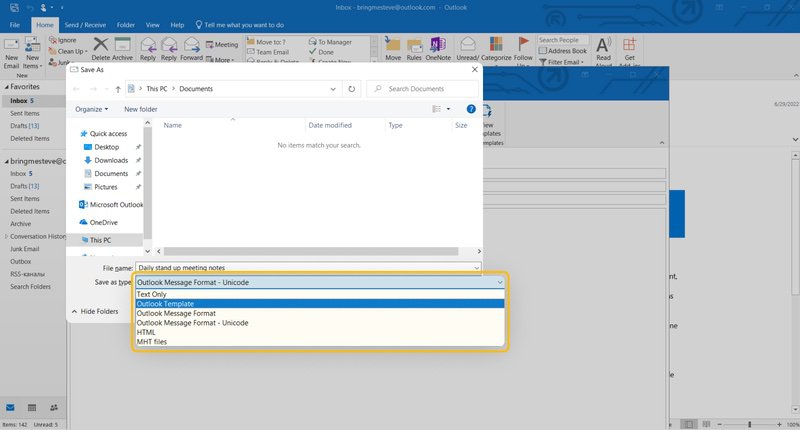
Task: Open the Address Book
Action: (x=563, y=51)
